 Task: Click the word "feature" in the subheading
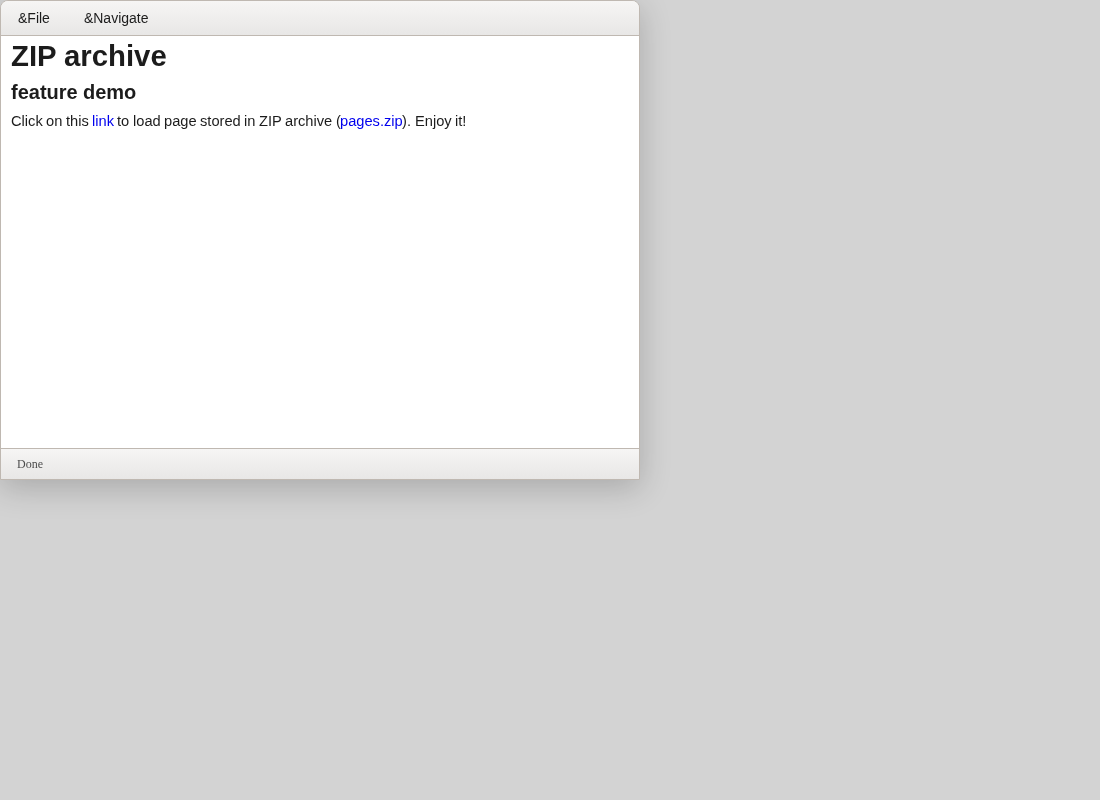[x=44, y=93]
